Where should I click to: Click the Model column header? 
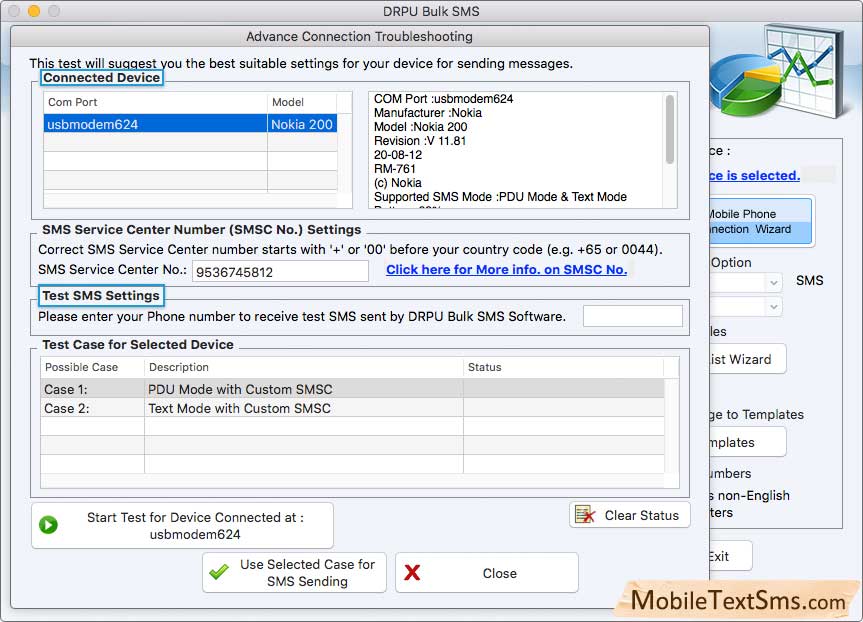click(302, 102)
